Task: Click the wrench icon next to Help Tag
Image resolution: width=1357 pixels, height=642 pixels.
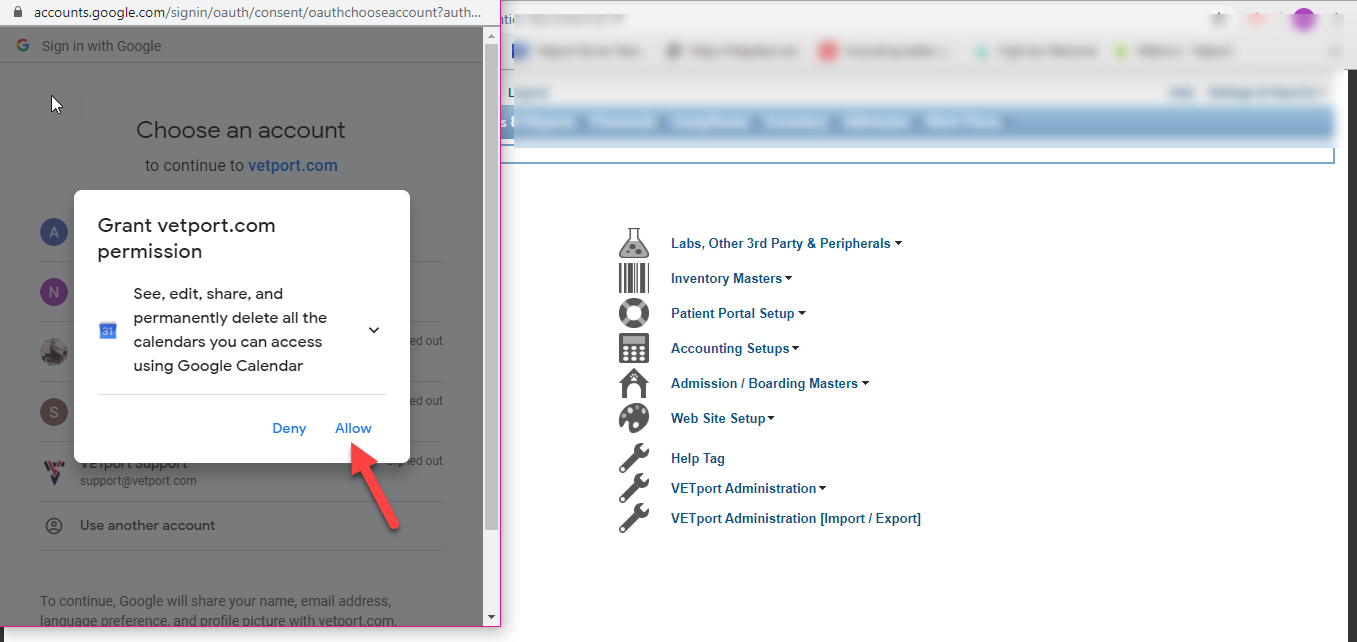Action: (634, 458)
